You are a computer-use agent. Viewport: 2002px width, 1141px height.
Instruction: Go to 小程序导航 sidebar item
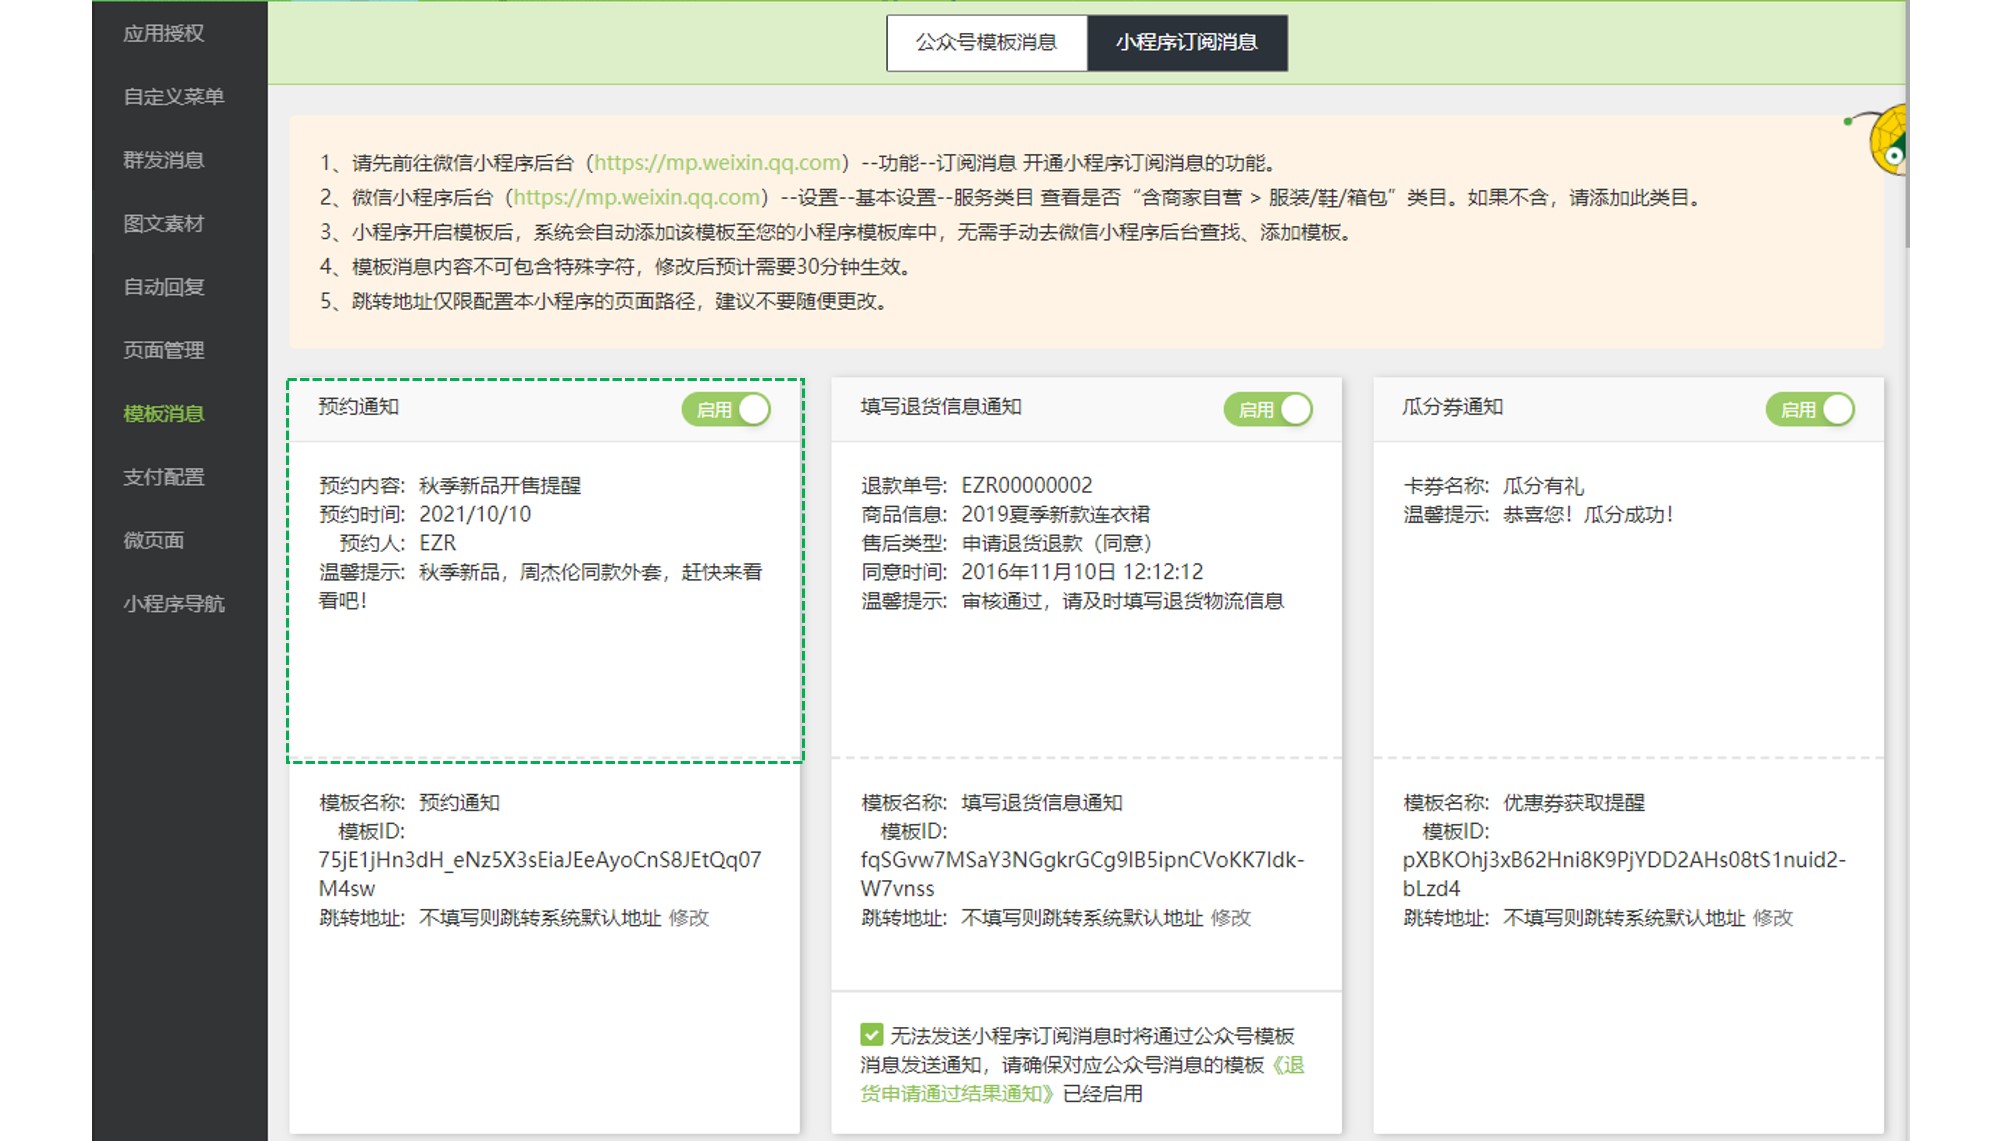point(173,603)
